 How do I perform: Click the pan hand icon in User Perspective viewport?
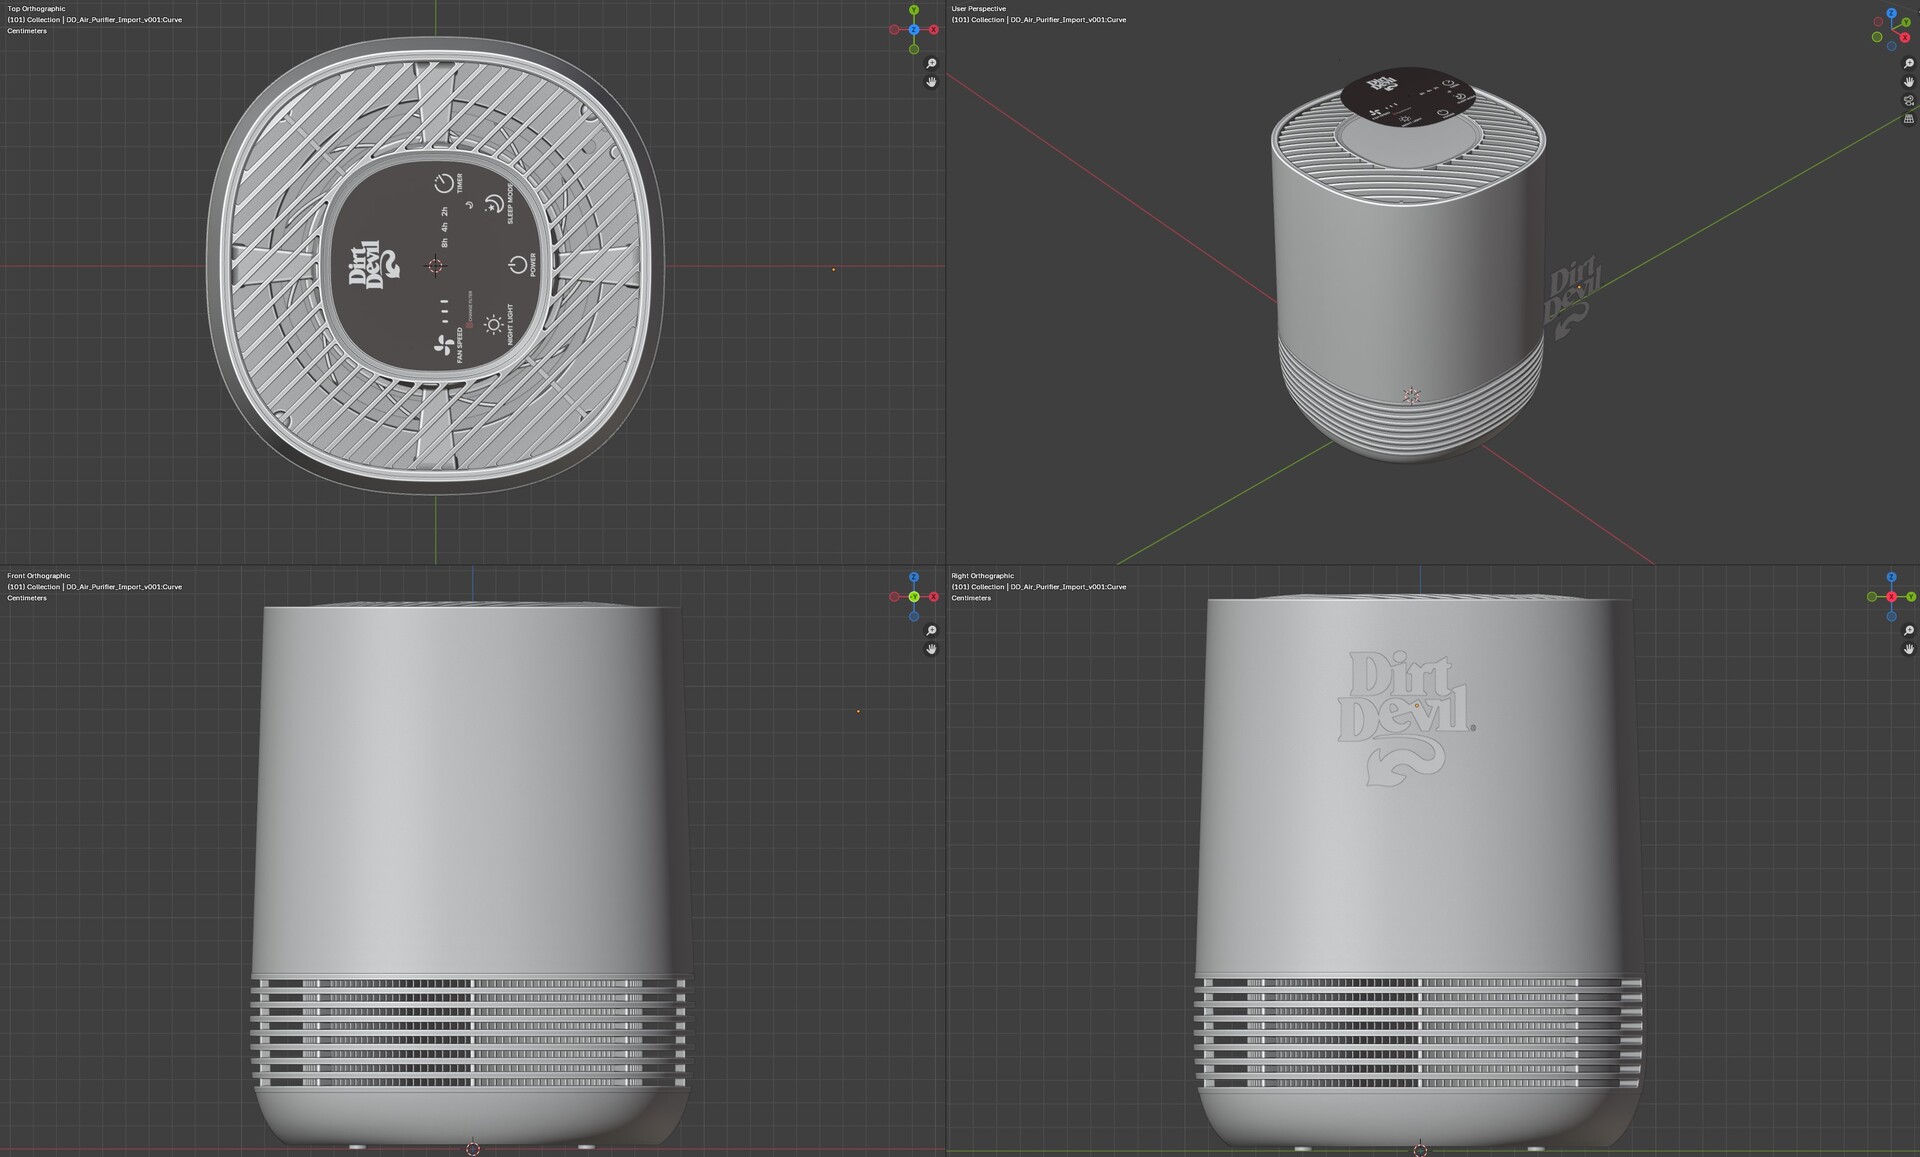click(x=1909, y=82)
